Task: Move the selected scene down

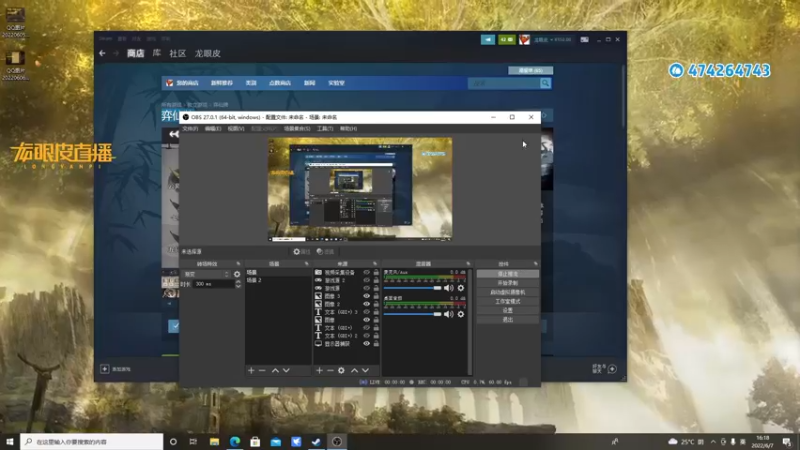Action: pyautogui.click(x=286, y=370)
